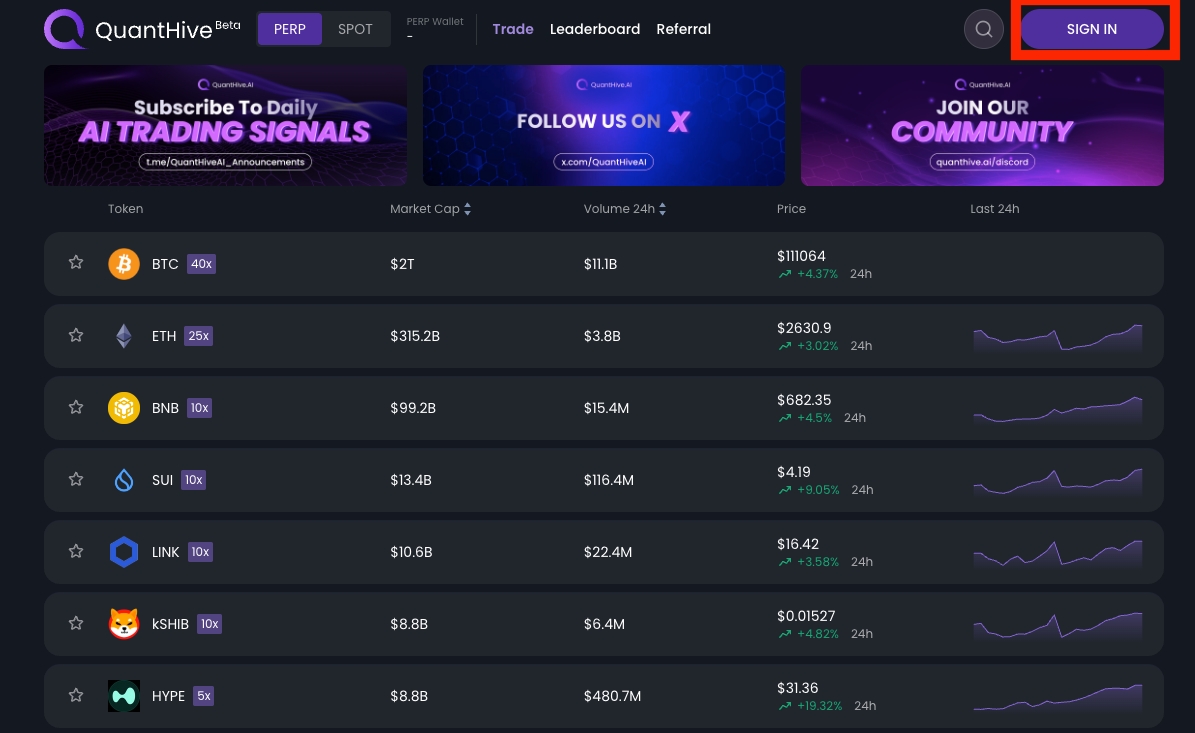Click the ETH 24h price sparkline

pyautogui.click(x=1057, y=338)
